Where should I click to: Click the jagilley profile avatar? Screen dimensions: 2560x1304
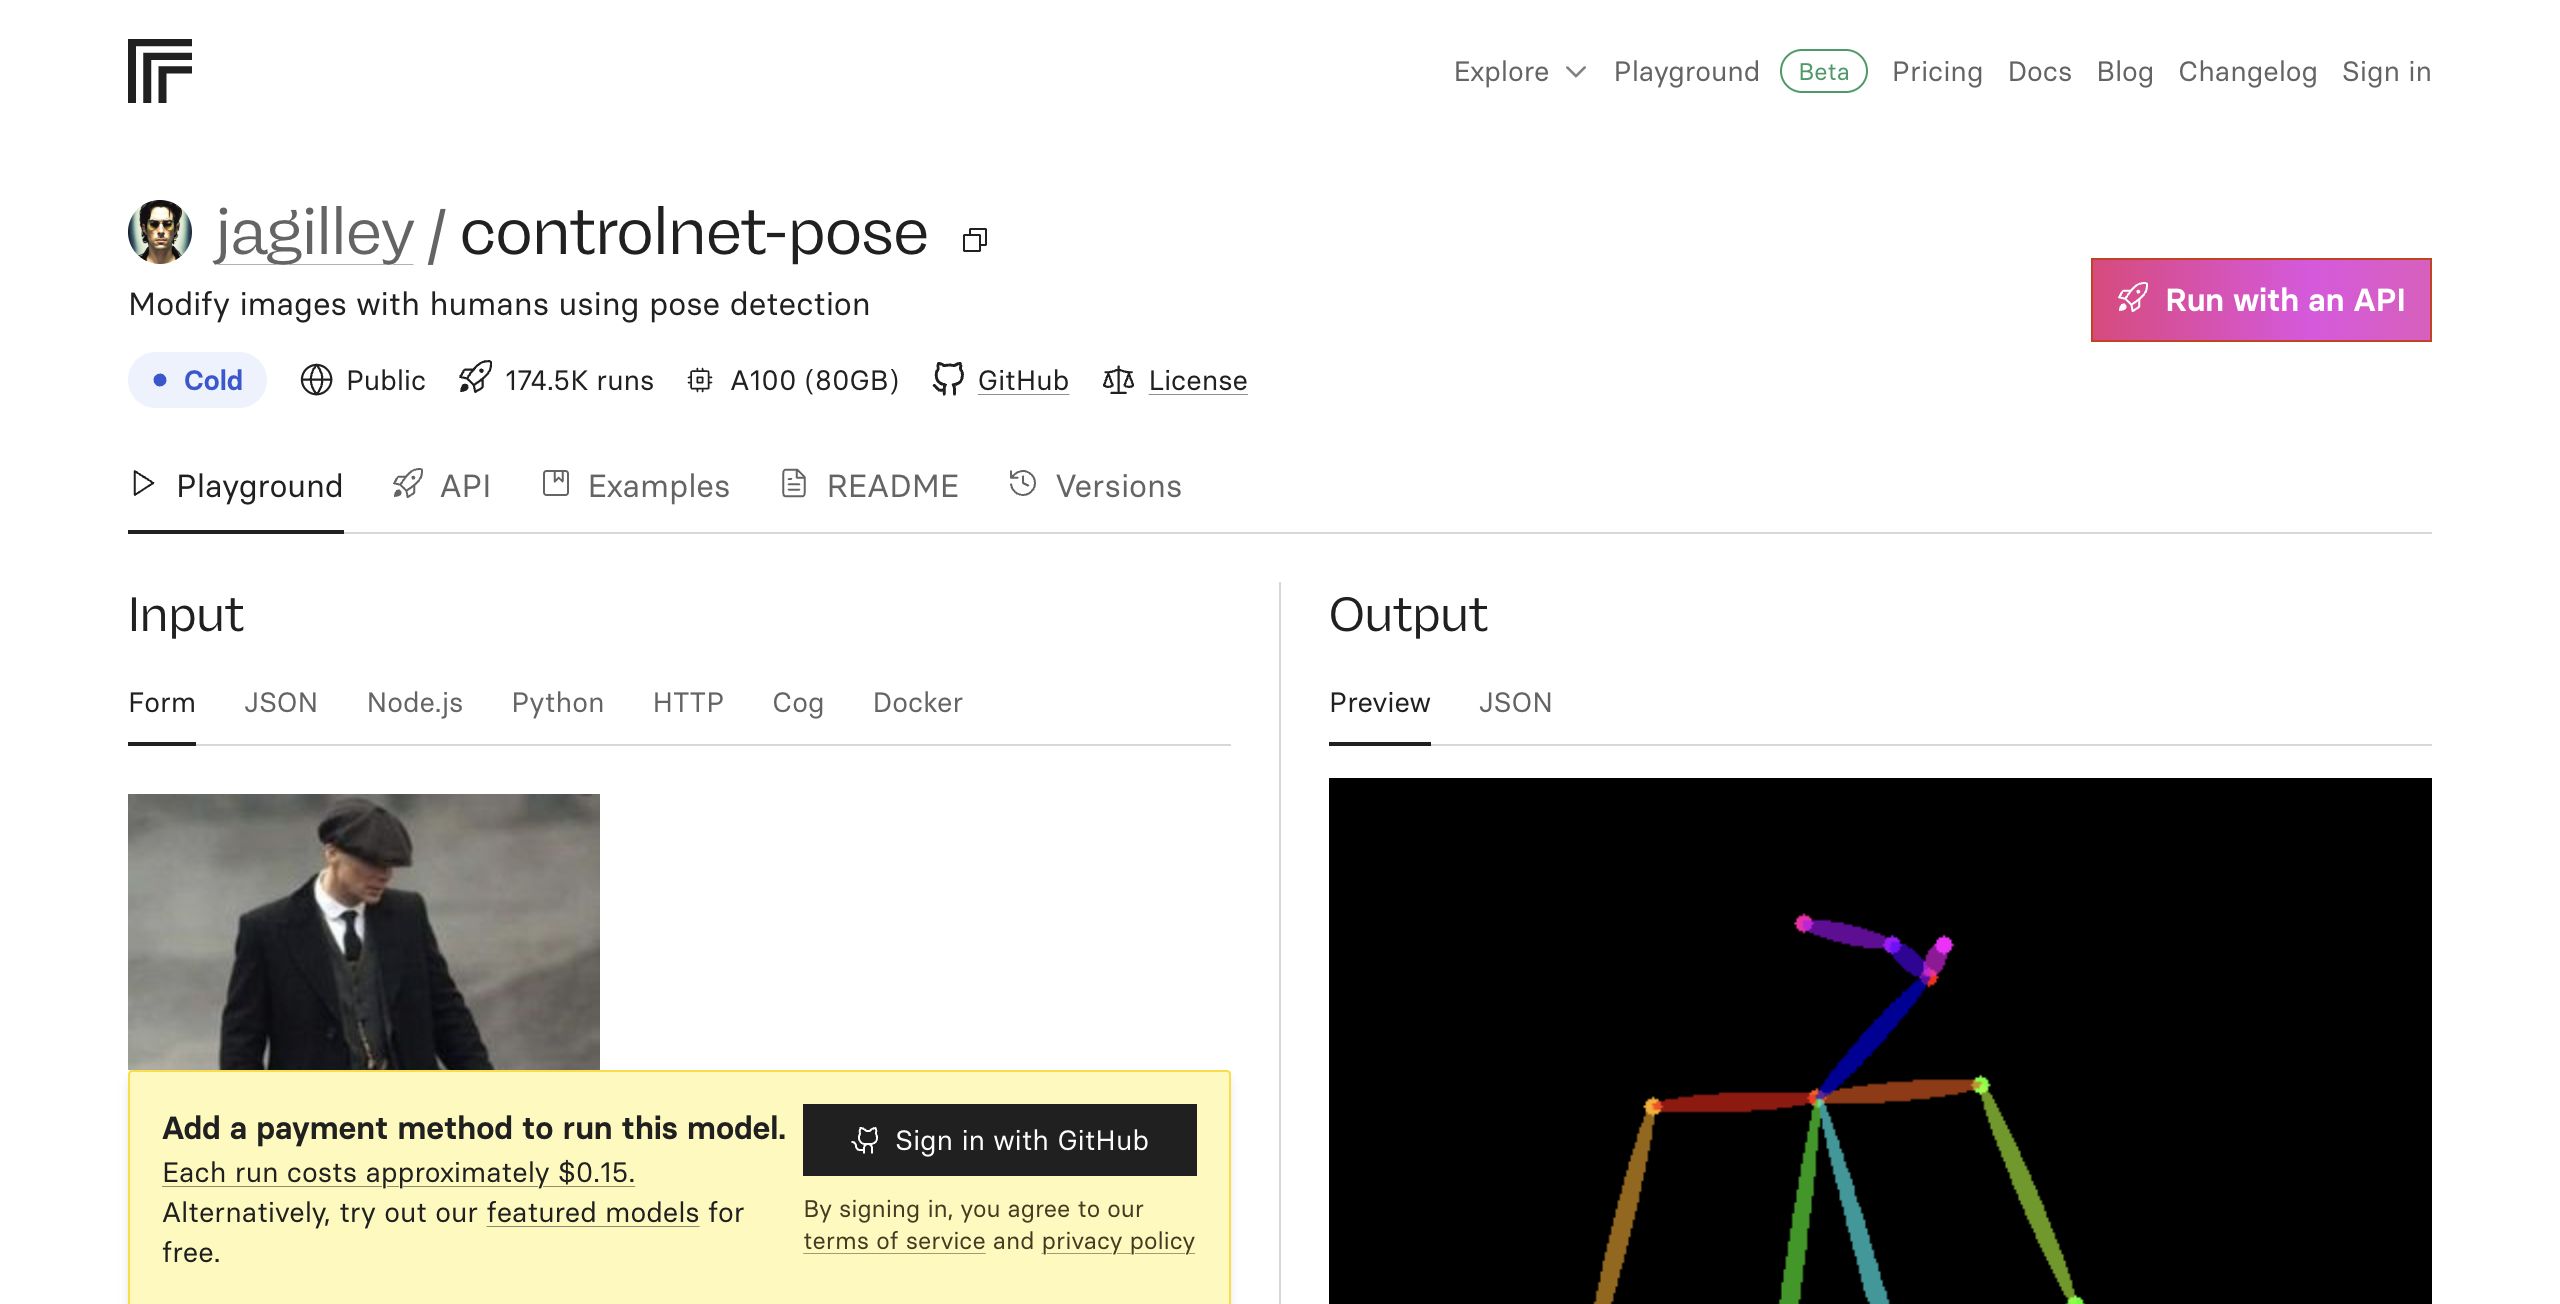click(160, 232)
